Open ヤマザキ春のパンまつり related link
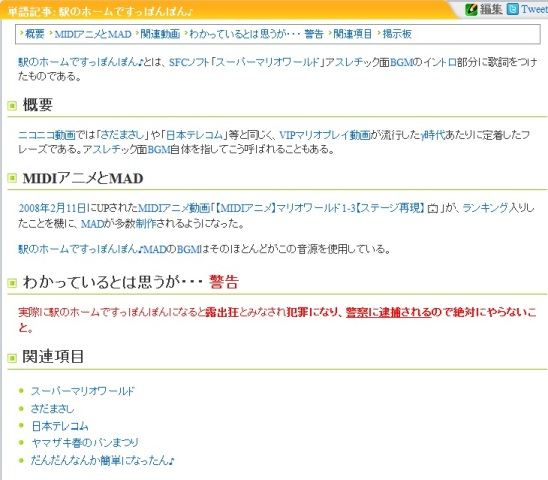Viewport: 548px width, 480px height. 85,443
